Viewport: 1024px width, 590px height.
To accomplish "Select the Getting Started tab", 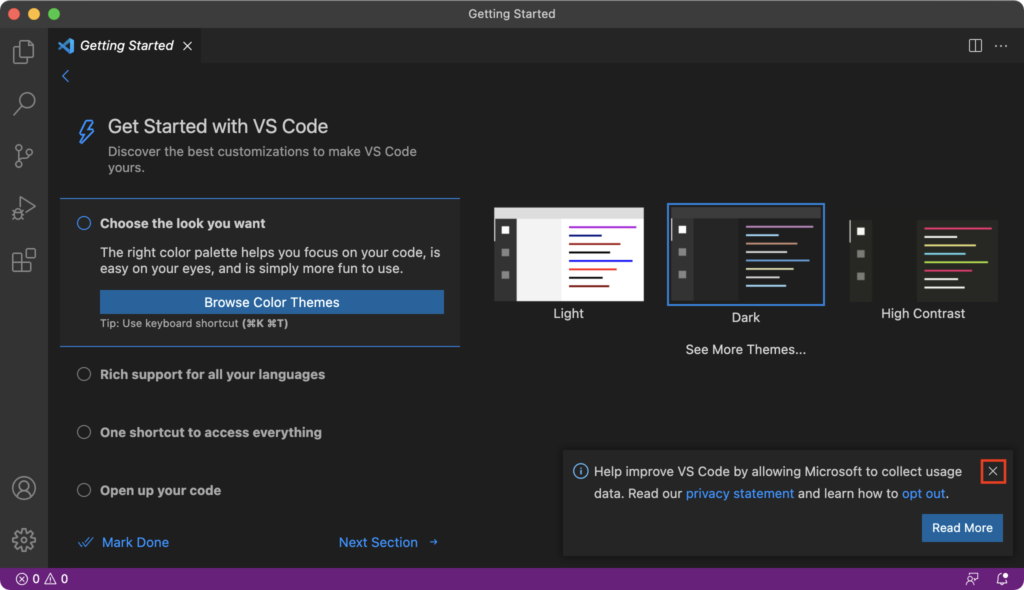I will [x=126, y=46].
